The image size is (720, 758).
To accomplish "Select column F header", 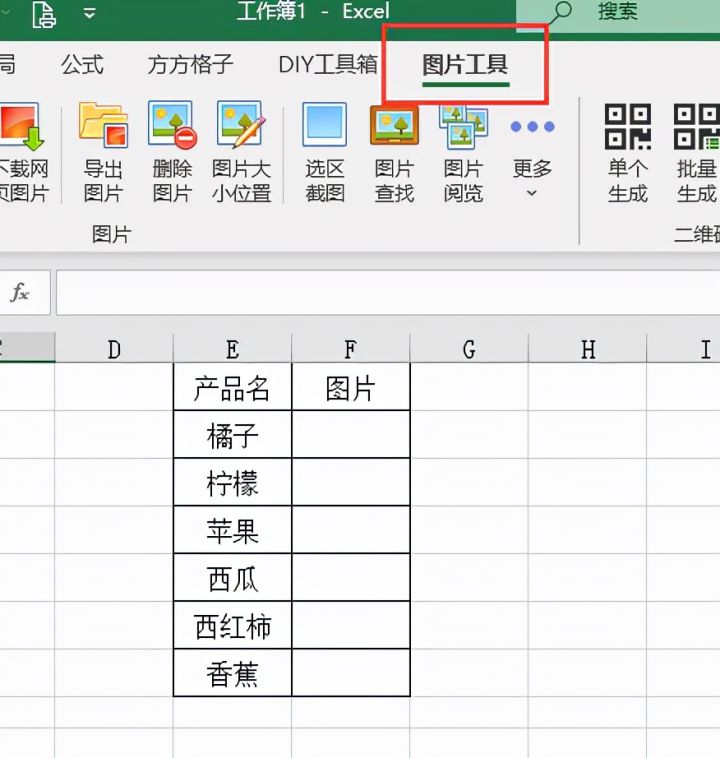I will [x=351, y=348].
